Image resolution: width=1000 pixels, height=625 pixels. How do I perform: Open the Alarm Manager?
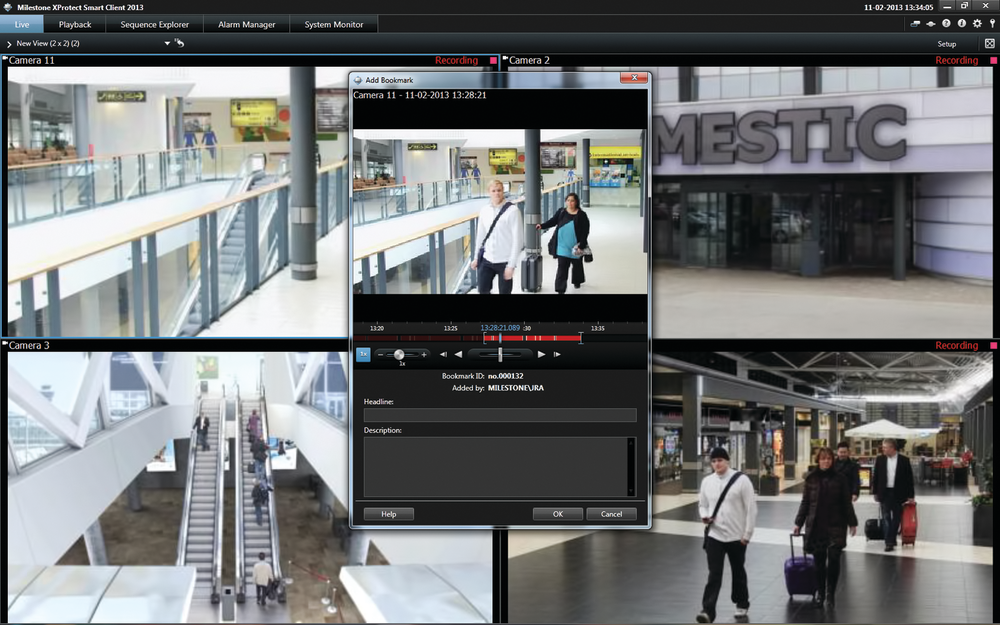(x=245, y=24)
